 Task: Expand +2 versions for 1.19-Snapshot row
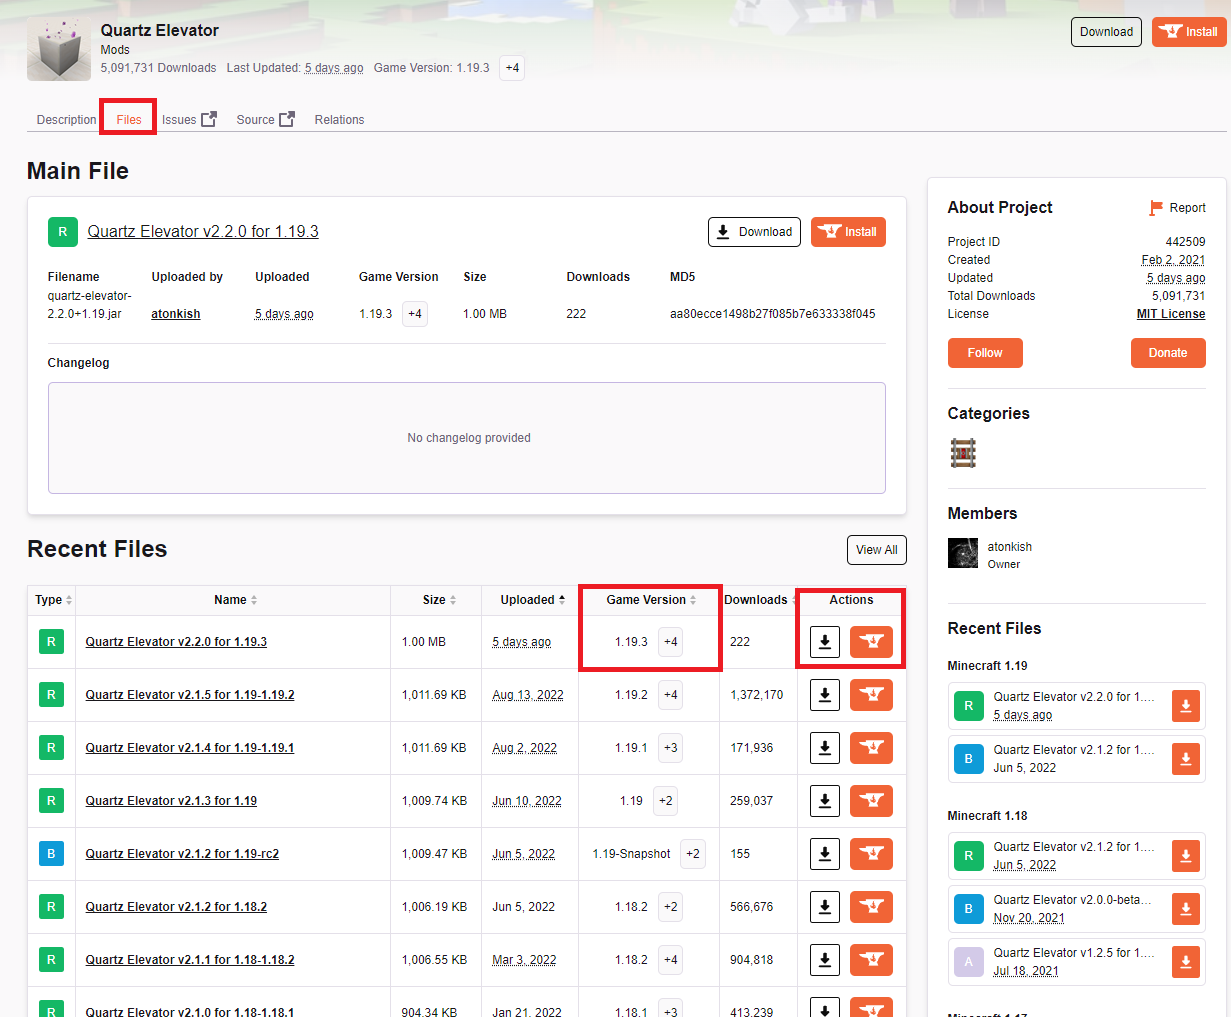693,854
